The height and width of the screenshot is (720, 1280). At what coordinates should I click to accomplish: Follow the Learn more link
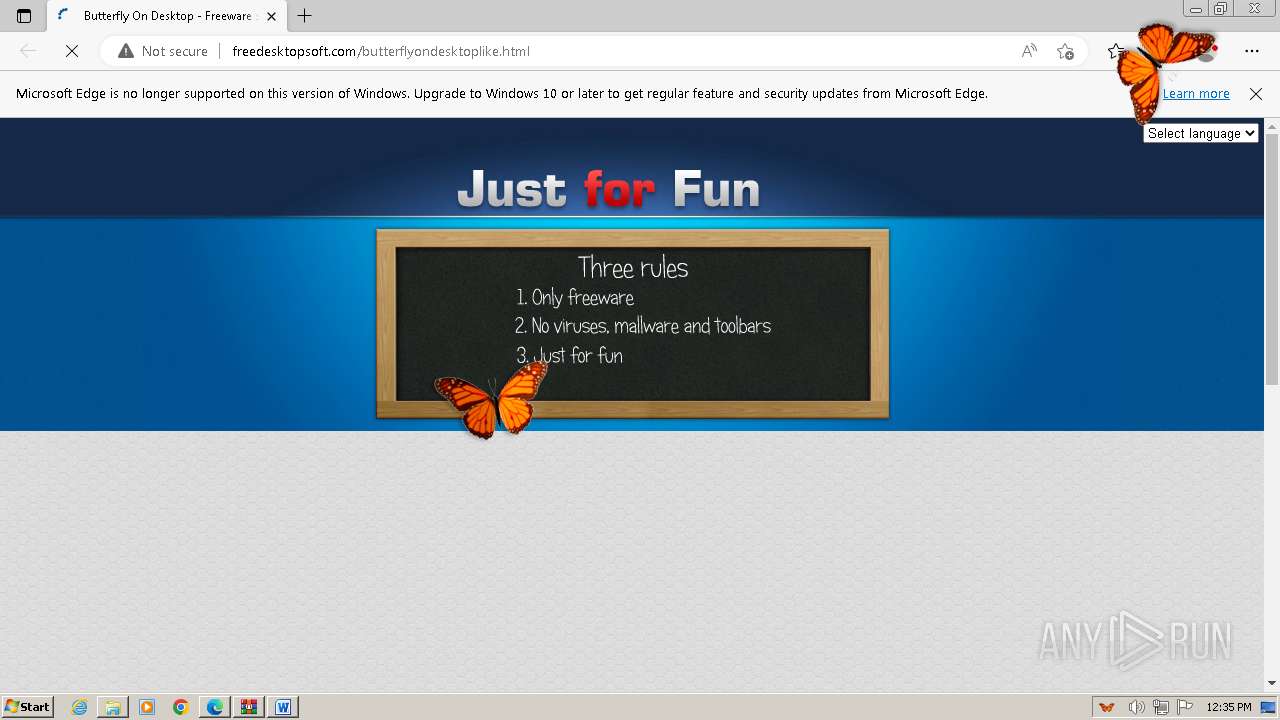coord(1196,93)
